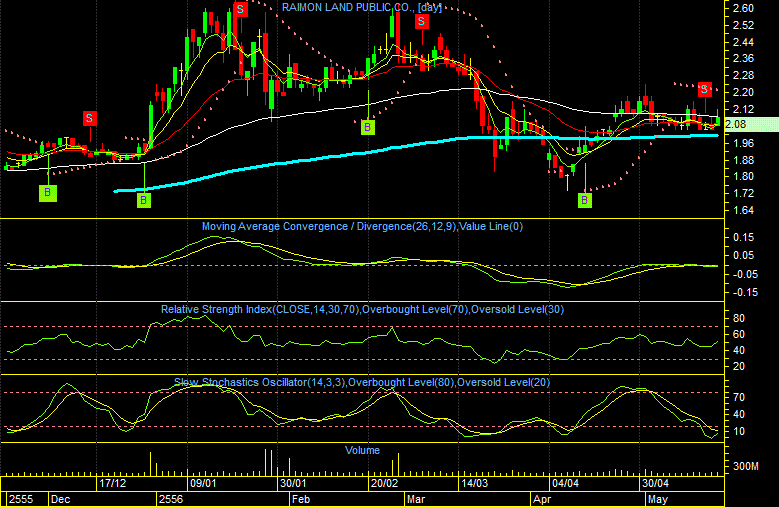The image size is (779, 507).
Task: Click the 2.60 price axis value
Action: click(743, 8)
